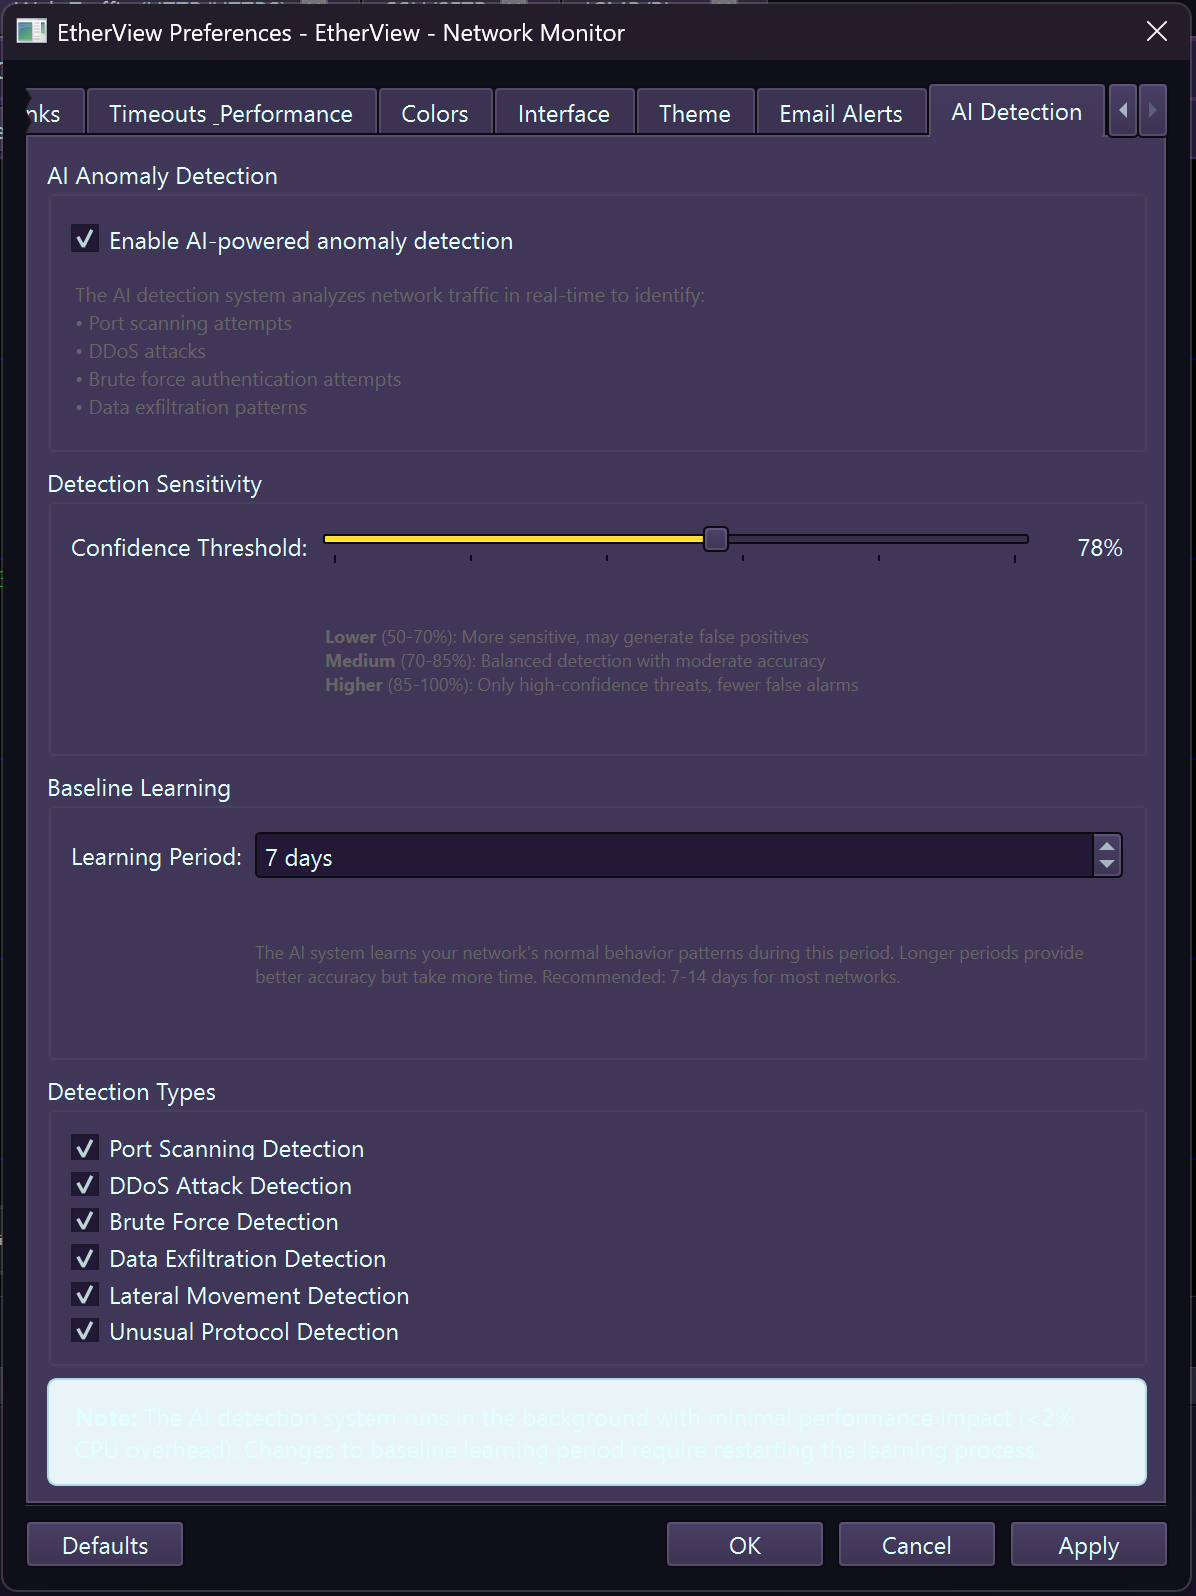
Task: Click the Apply button
Action: 1089,1545
